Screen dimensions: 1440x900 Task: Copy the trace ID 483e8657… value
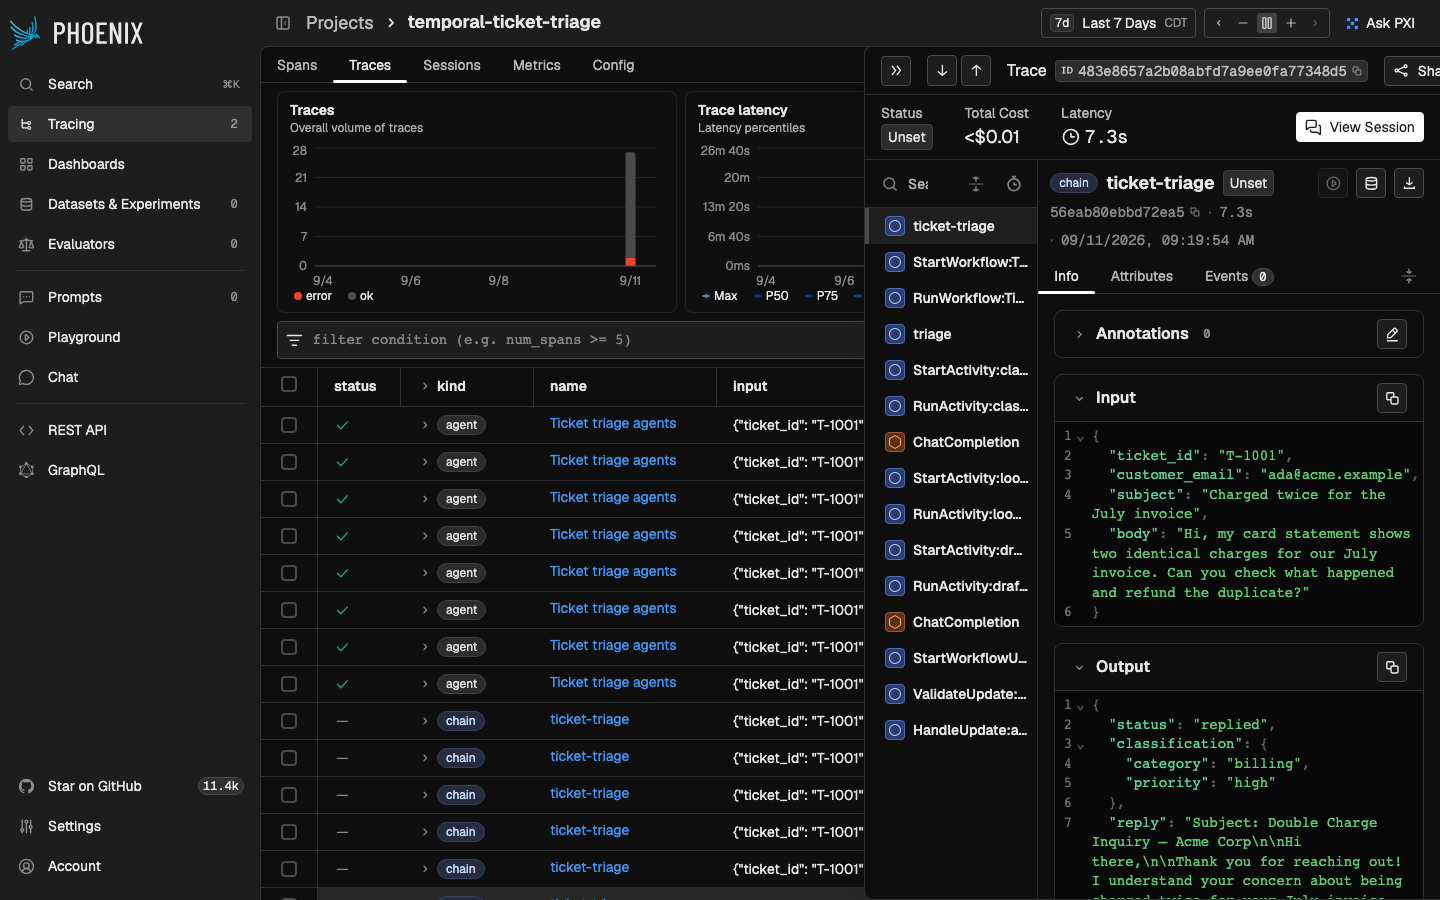click(1357, 71)
